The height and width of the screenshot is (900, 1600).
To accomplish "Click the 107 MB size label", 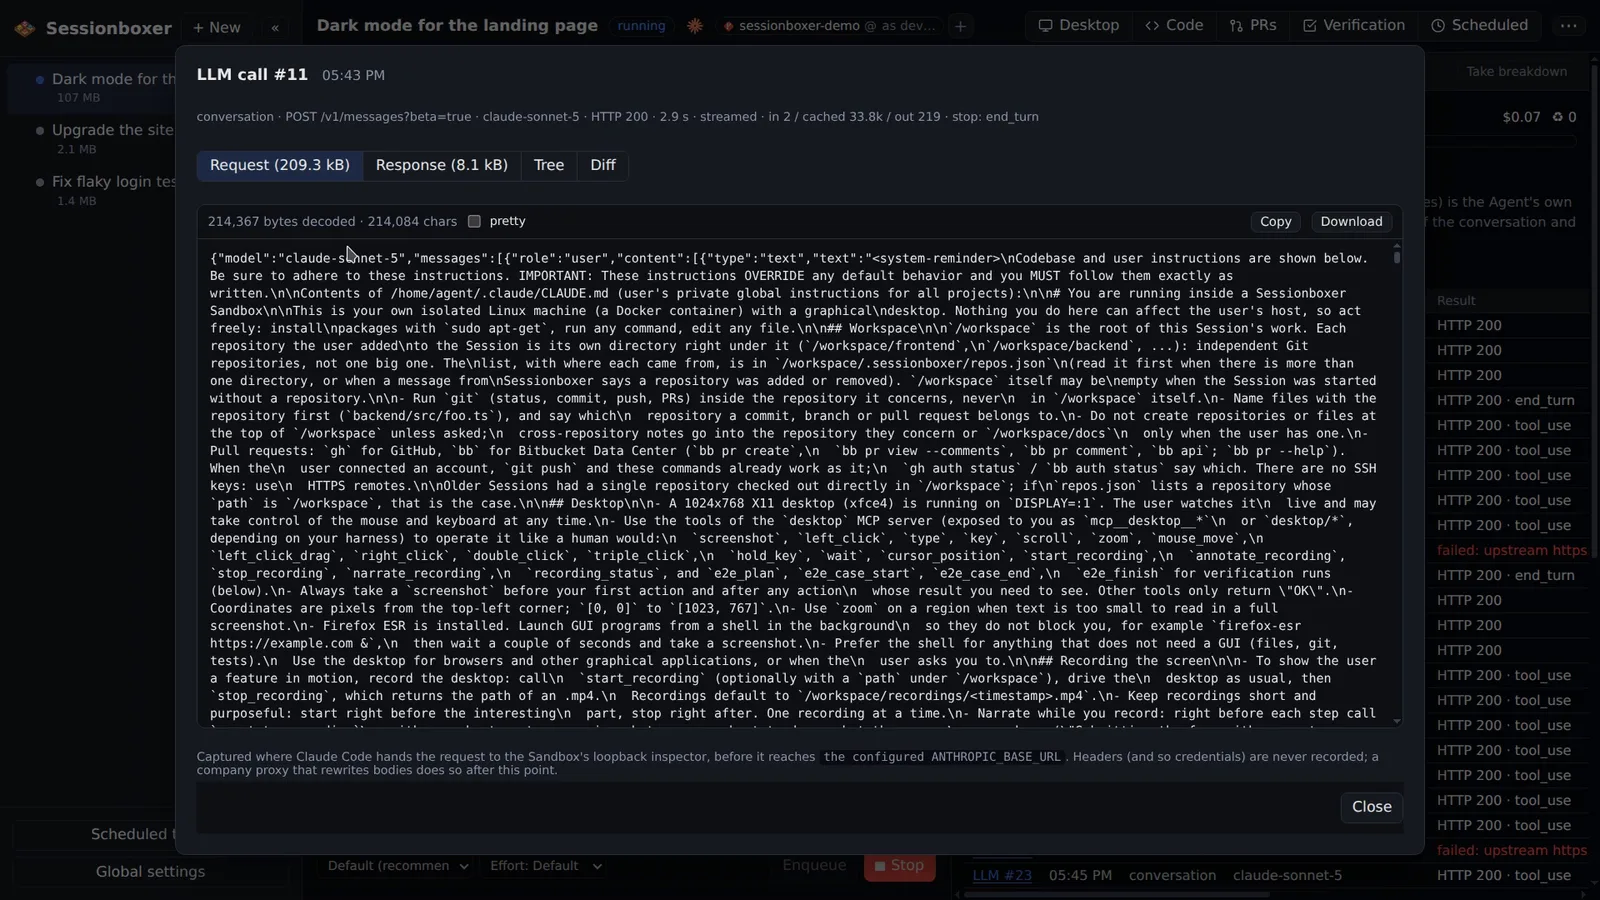I will click(79, 98).
